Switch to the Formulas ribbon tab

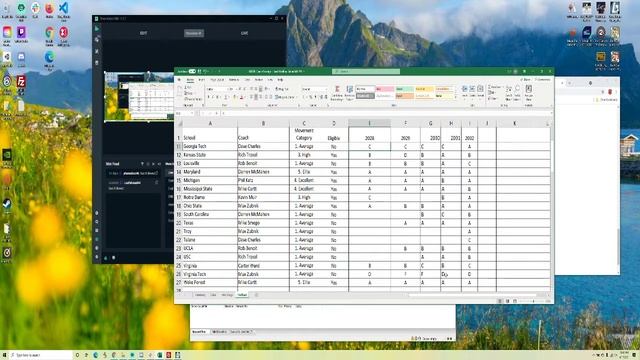(x=234, y=80)
